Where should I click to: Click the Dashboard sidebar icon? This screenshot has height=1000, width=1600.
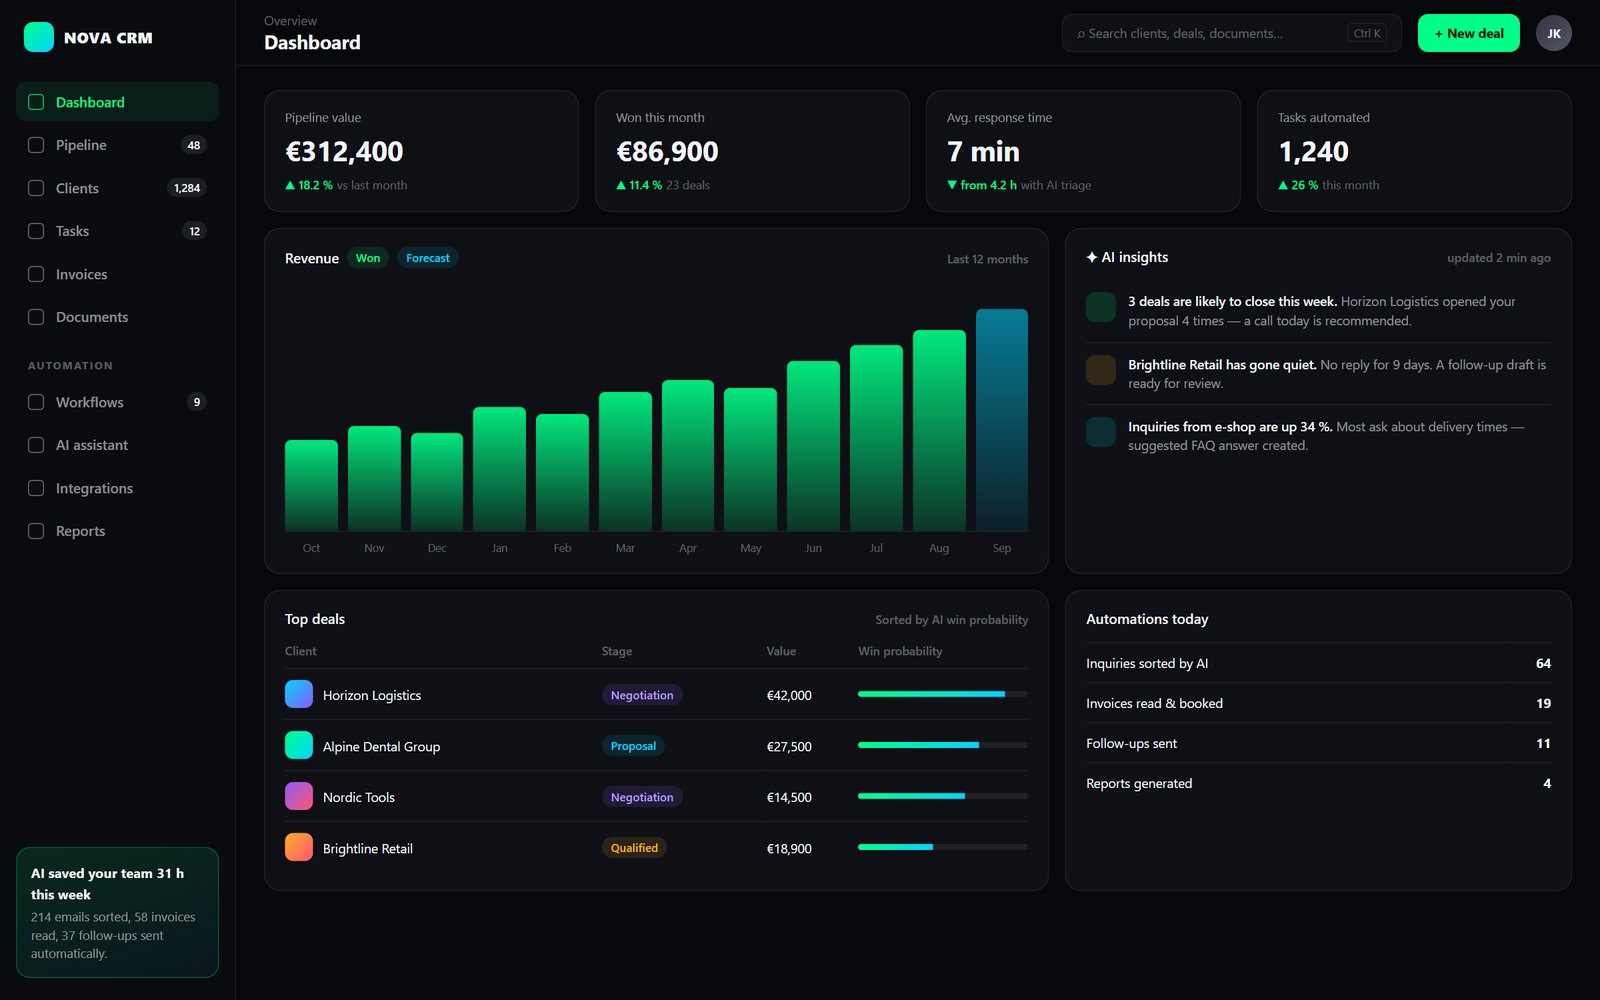[36, 102]
